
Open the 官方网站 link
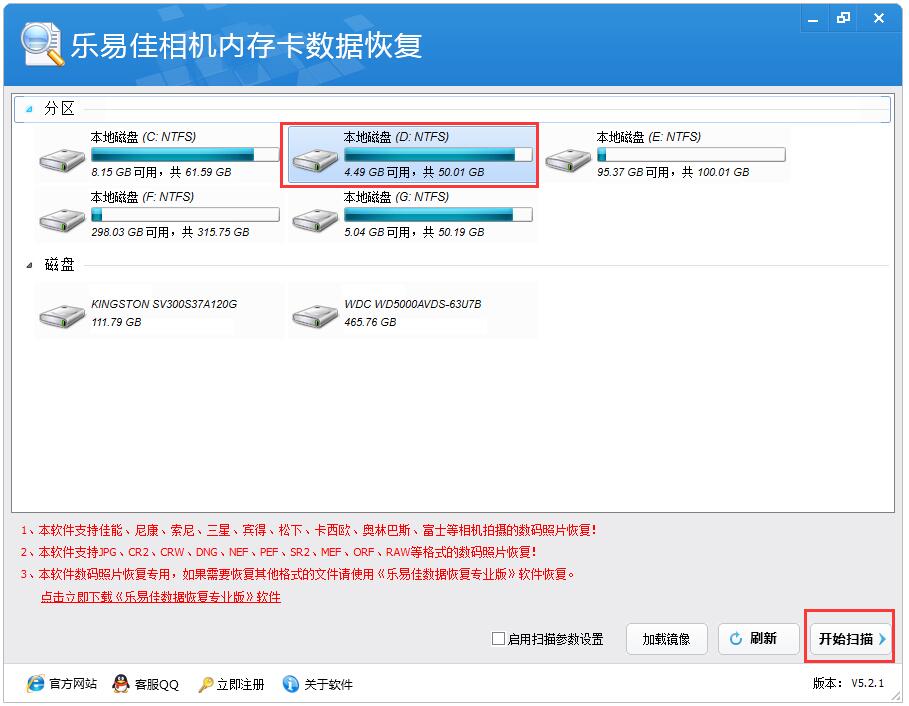click(73, 684)
